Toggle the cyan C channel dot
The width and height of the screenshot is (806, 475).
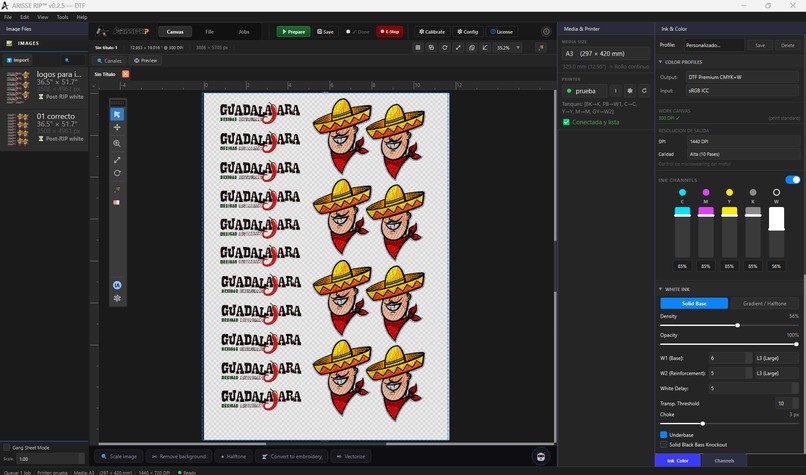point(682,192)
